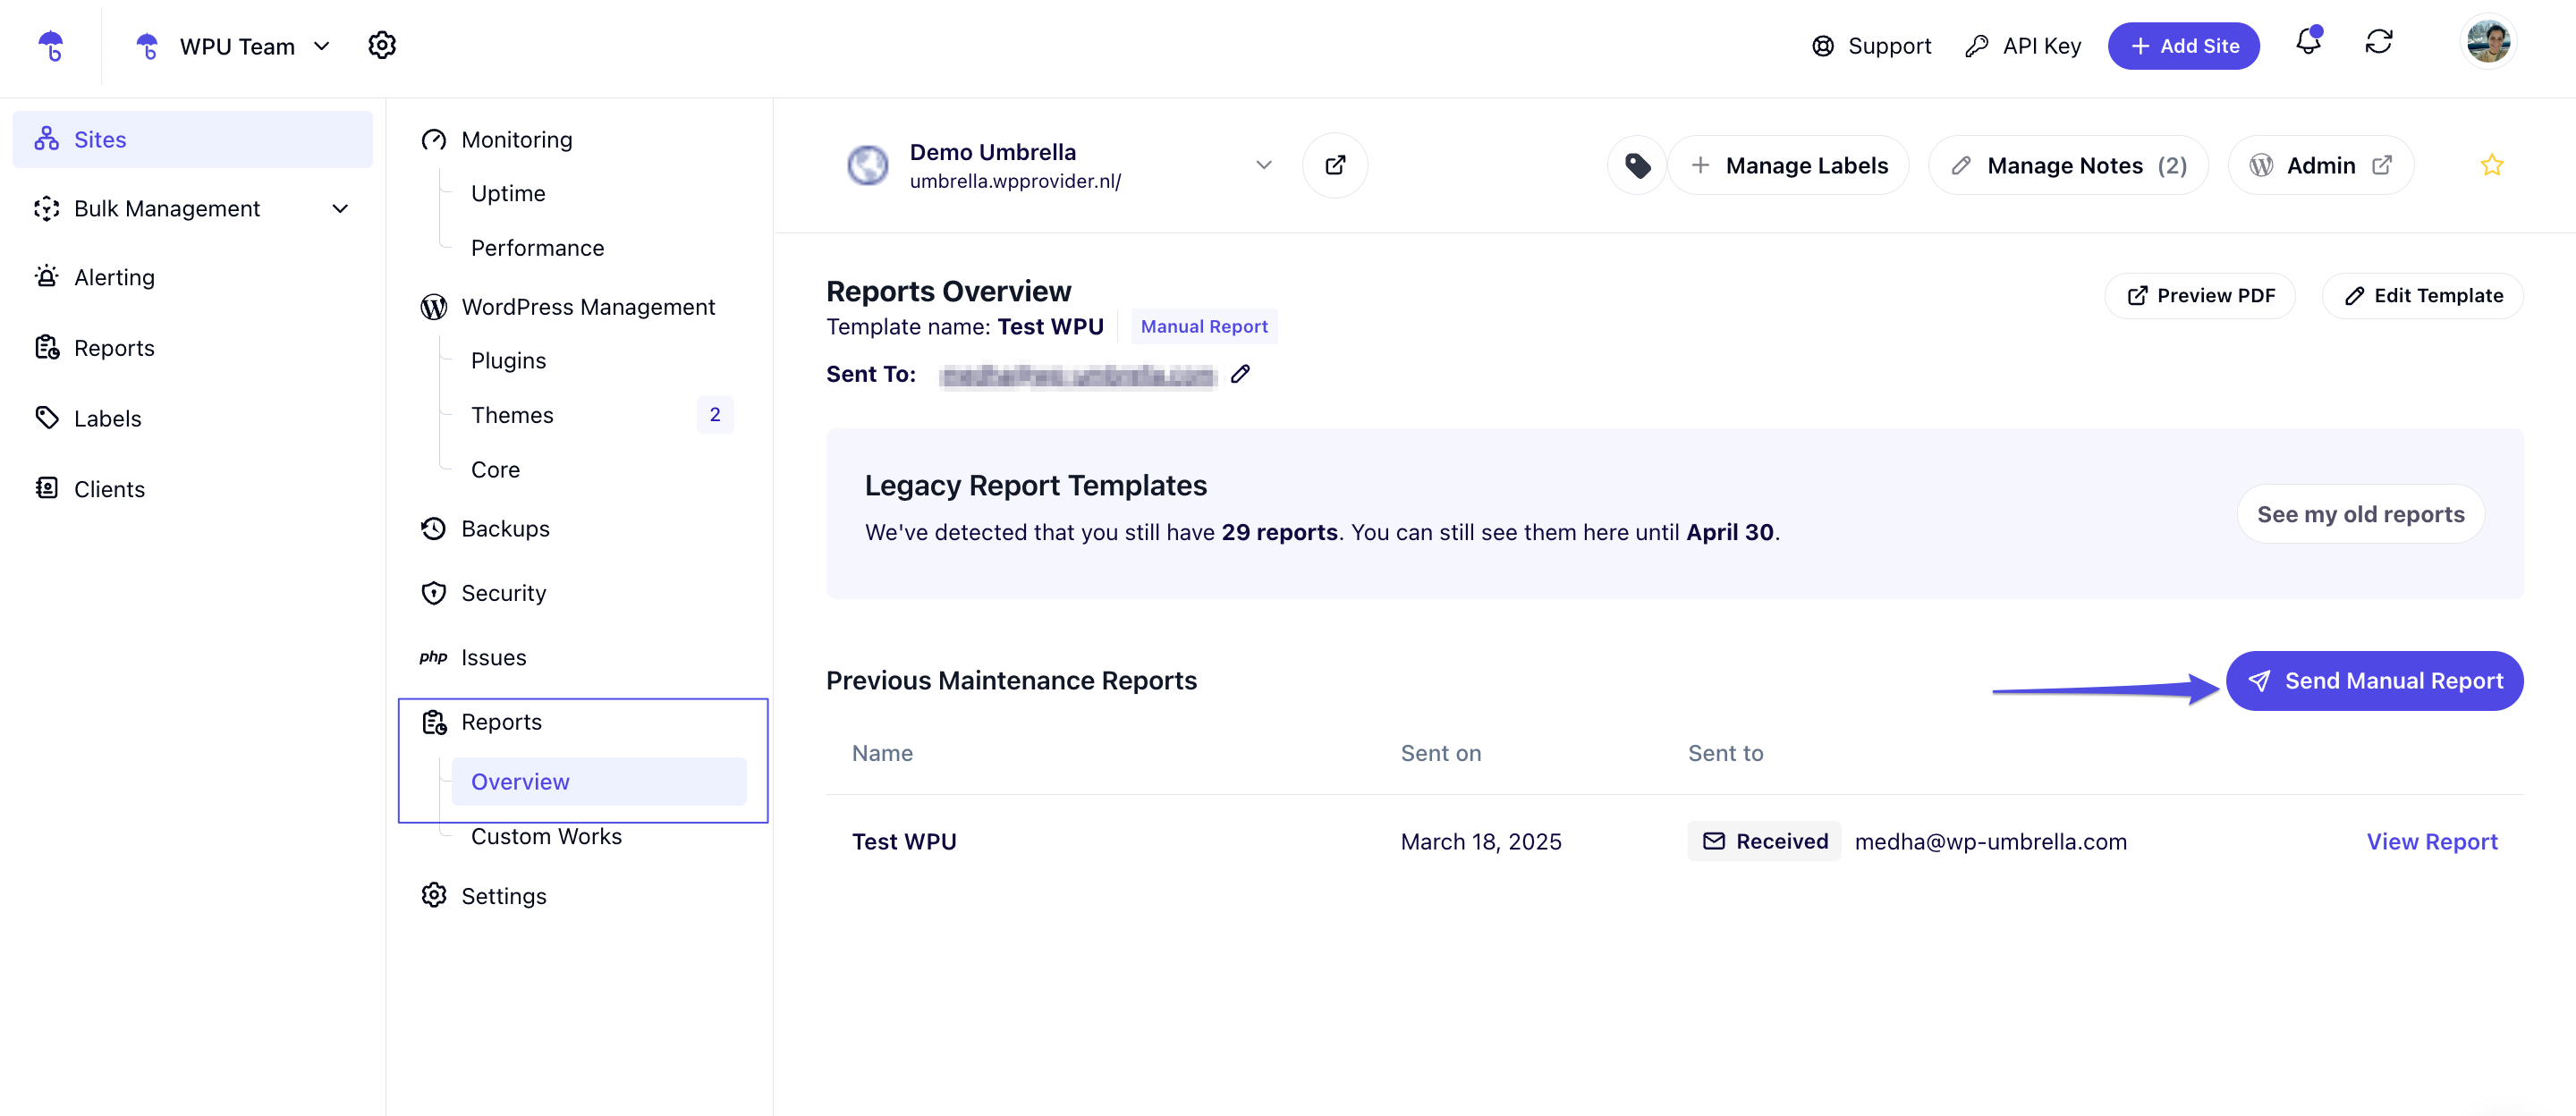Open Demo Umbrella site selector dropdown
This screenshot has width=2576, height=1116.
(1263, 165)
